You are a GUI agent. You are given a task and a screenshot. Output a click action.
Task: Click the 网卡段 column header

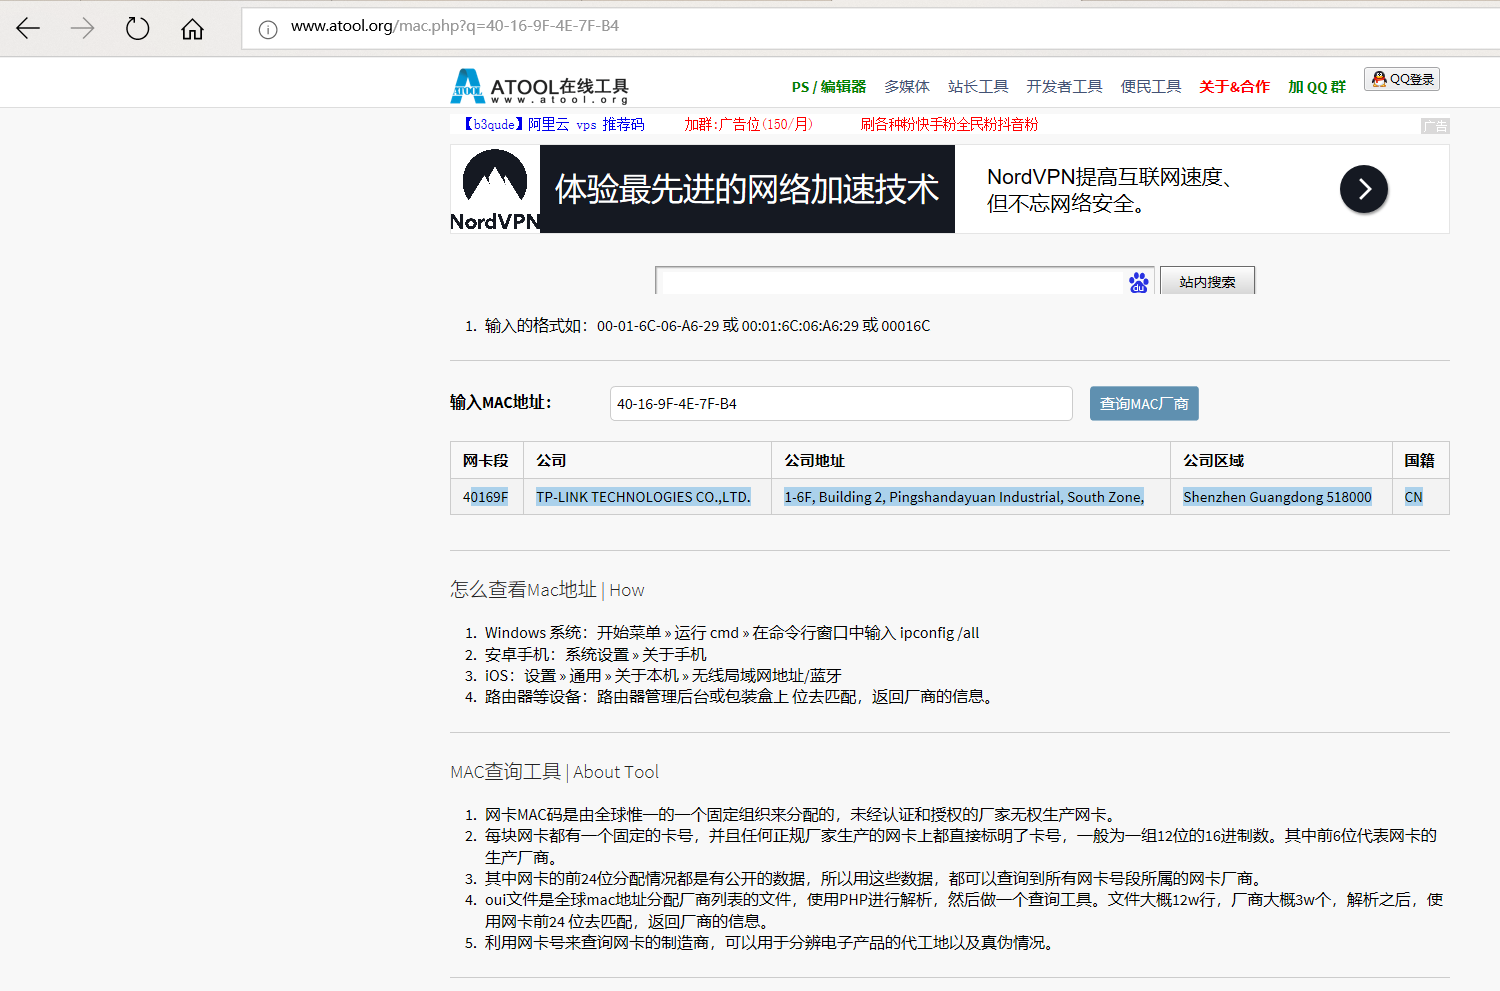[x=486, y=460]
